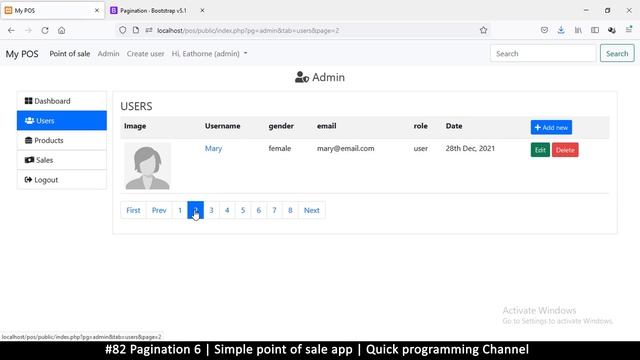
Task: Select the My POS browser tab
Action: click(52, 11)
